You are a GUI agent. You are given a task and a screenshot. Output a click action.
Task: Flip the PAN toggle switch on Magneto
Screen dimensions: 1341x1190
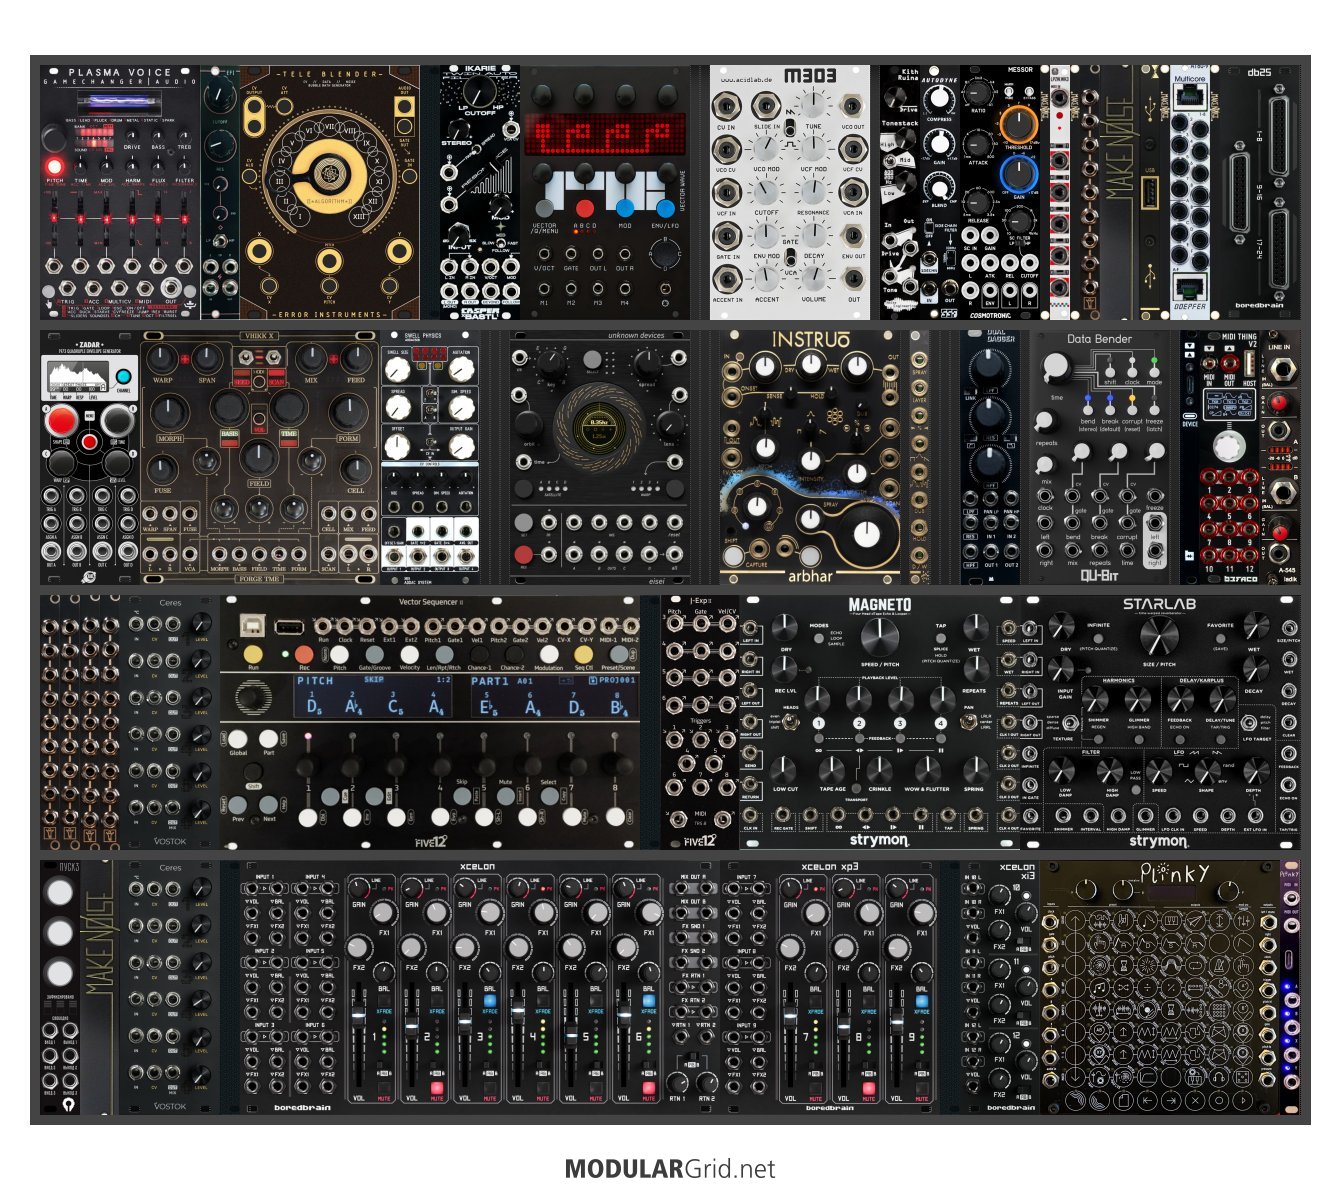point(969,723)
